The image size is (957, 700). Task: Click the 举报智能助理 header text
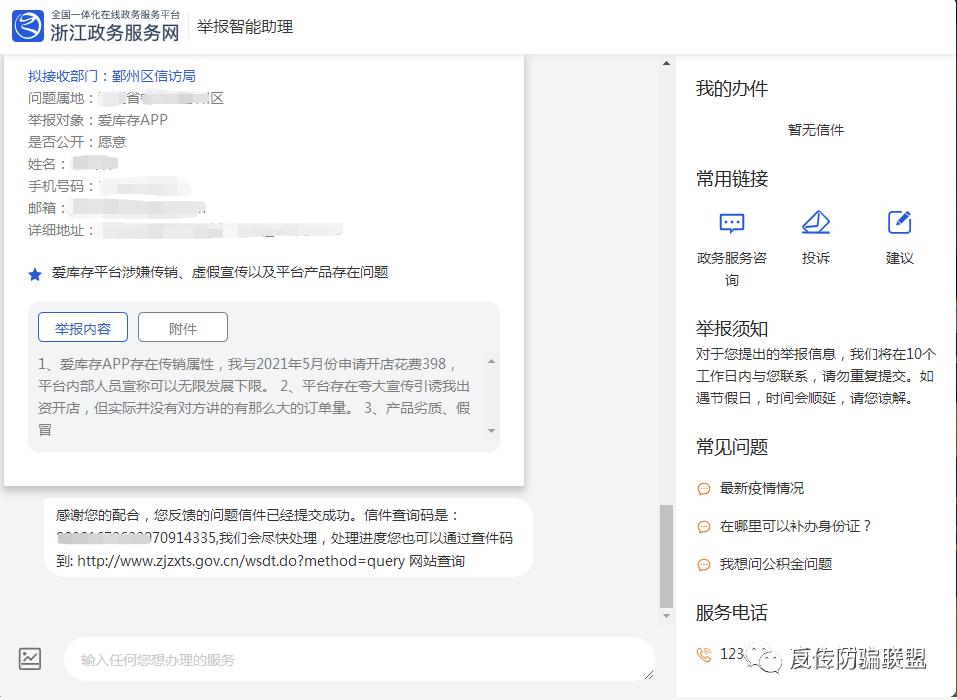[245, 26]
